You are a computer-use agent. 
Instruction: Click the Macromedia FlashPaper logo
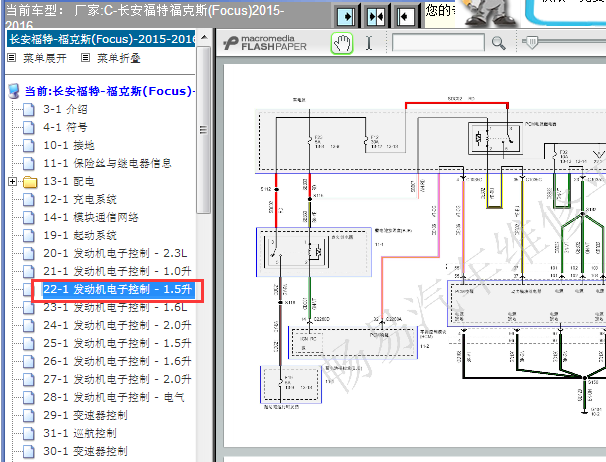265,43
